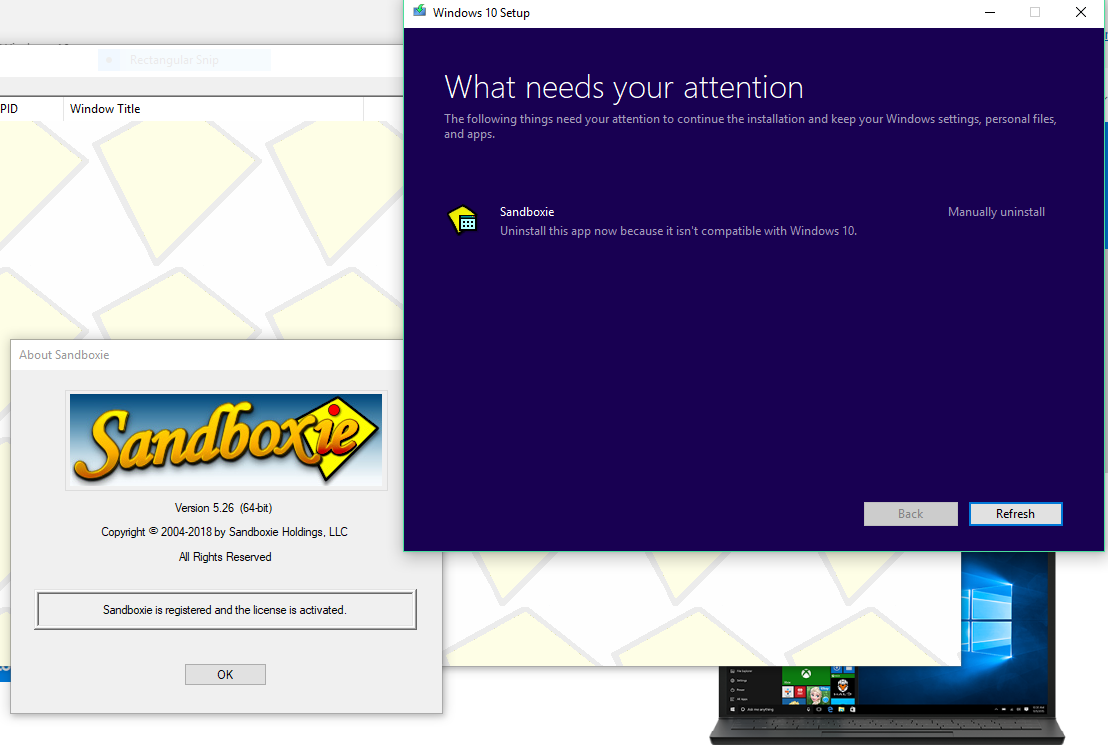Click the 'What needs your attention' heading
The height and width of the screenshot is (745, 1108).
tap(623, 88)
